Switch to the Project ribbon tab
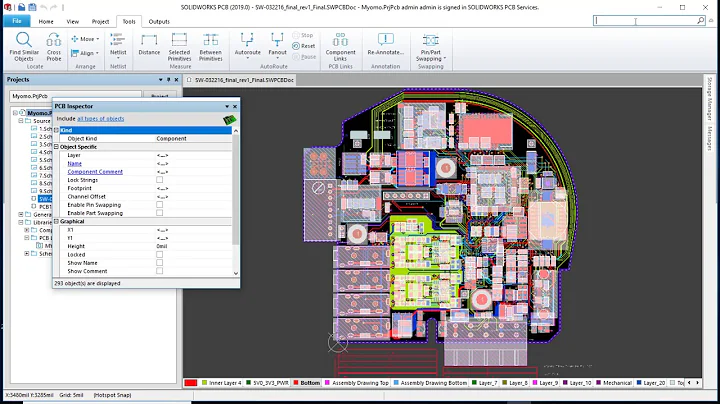 [100, 22]
